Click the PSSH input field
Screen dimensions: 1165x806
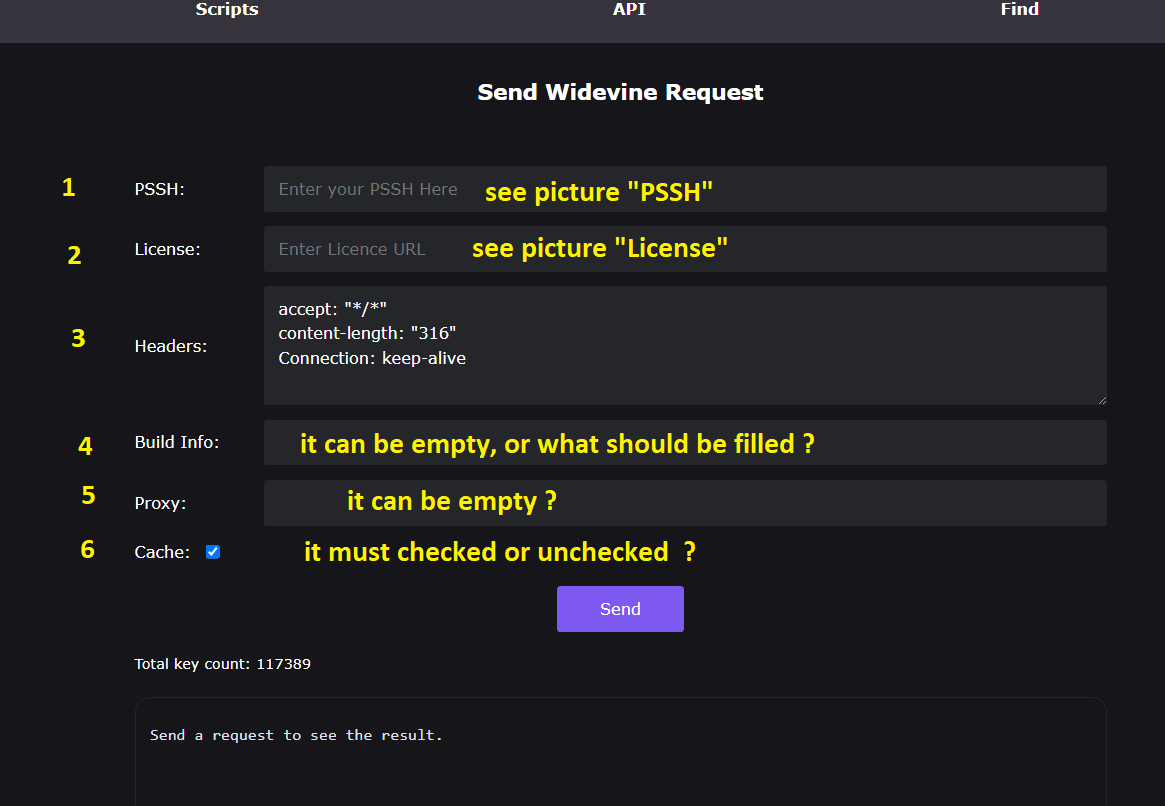pyautogui.click(x=685, y=189)
